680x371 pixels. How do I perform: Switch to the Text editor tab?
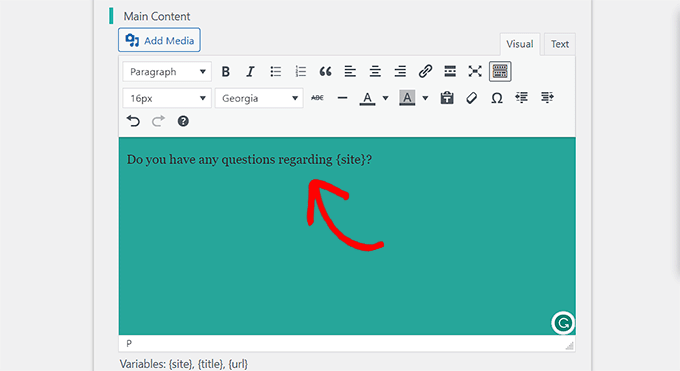point(559,44)
